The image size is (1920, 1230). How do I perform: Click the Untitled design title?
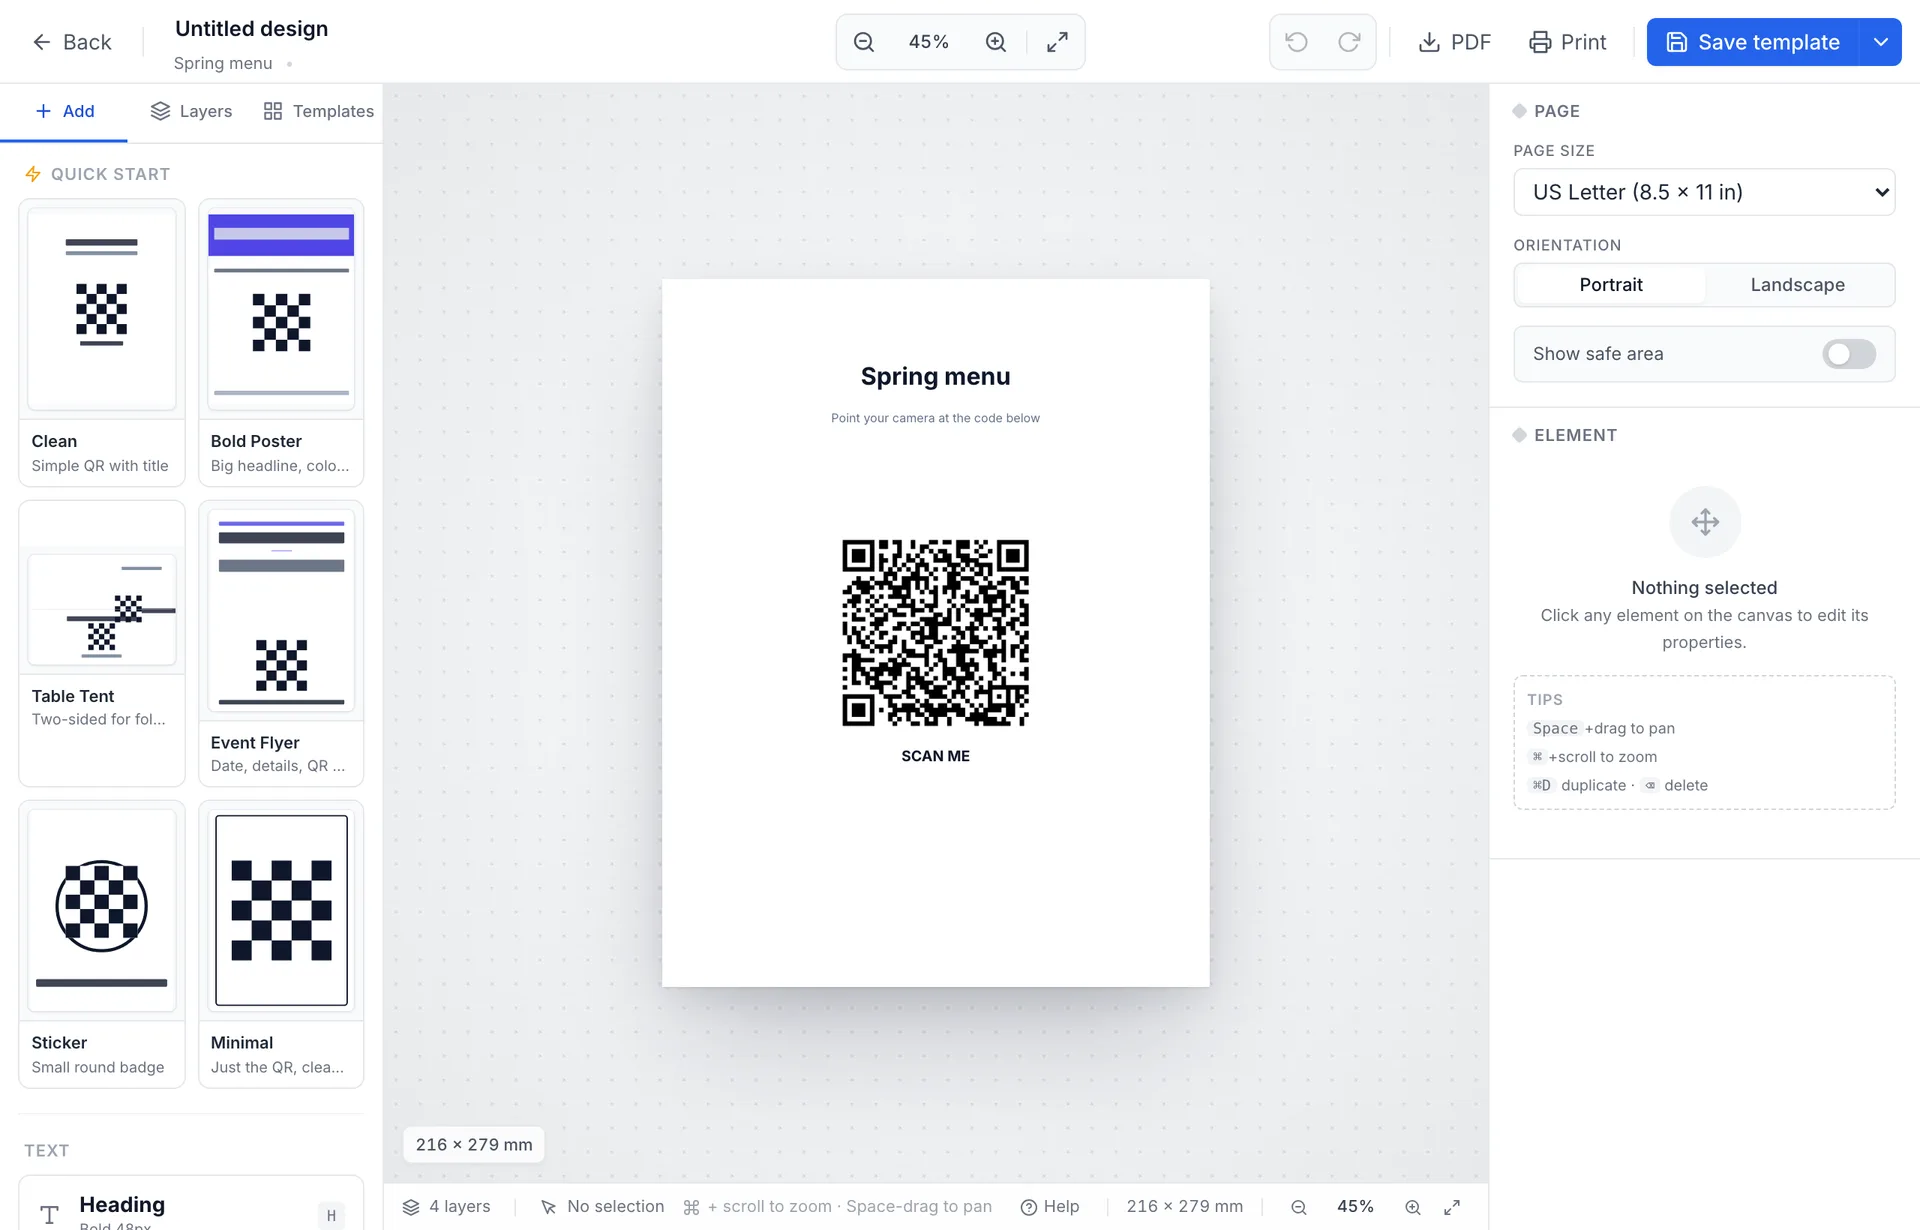251,29
